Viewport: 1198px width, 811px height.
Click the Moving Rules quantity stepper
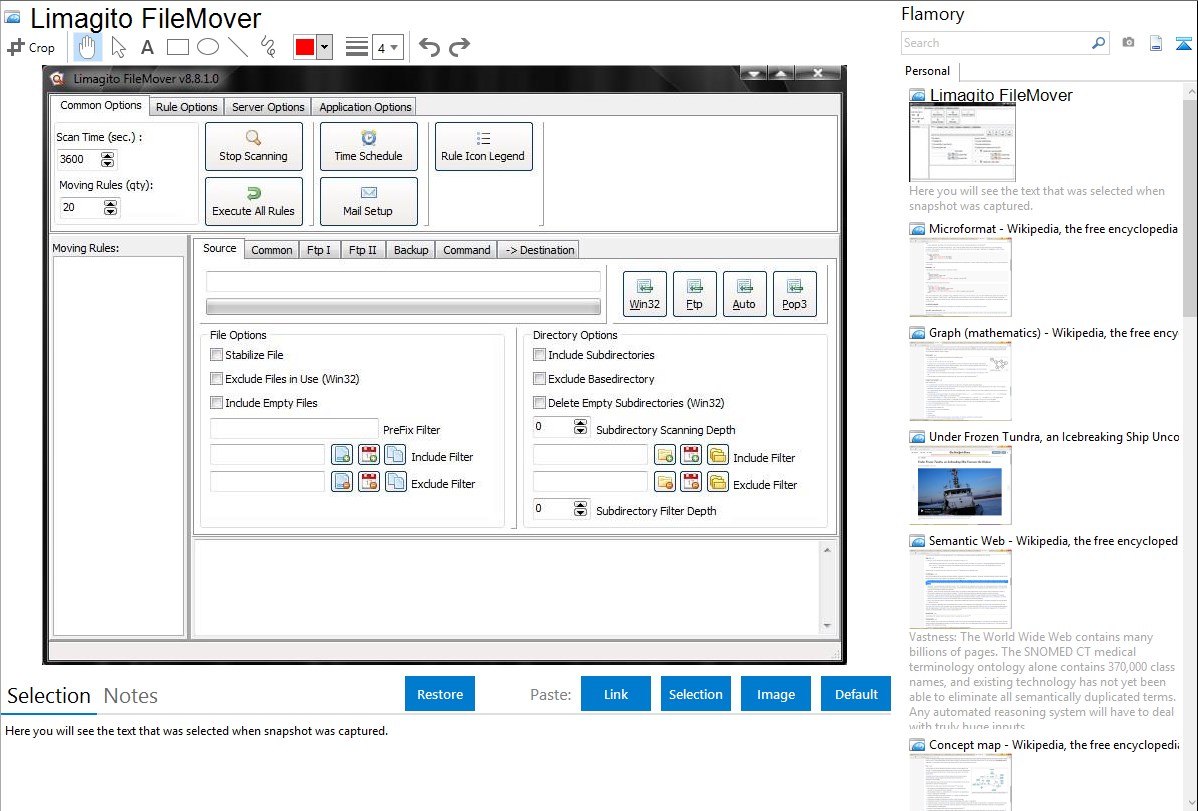pyautogui.click(x=111, y=207)
